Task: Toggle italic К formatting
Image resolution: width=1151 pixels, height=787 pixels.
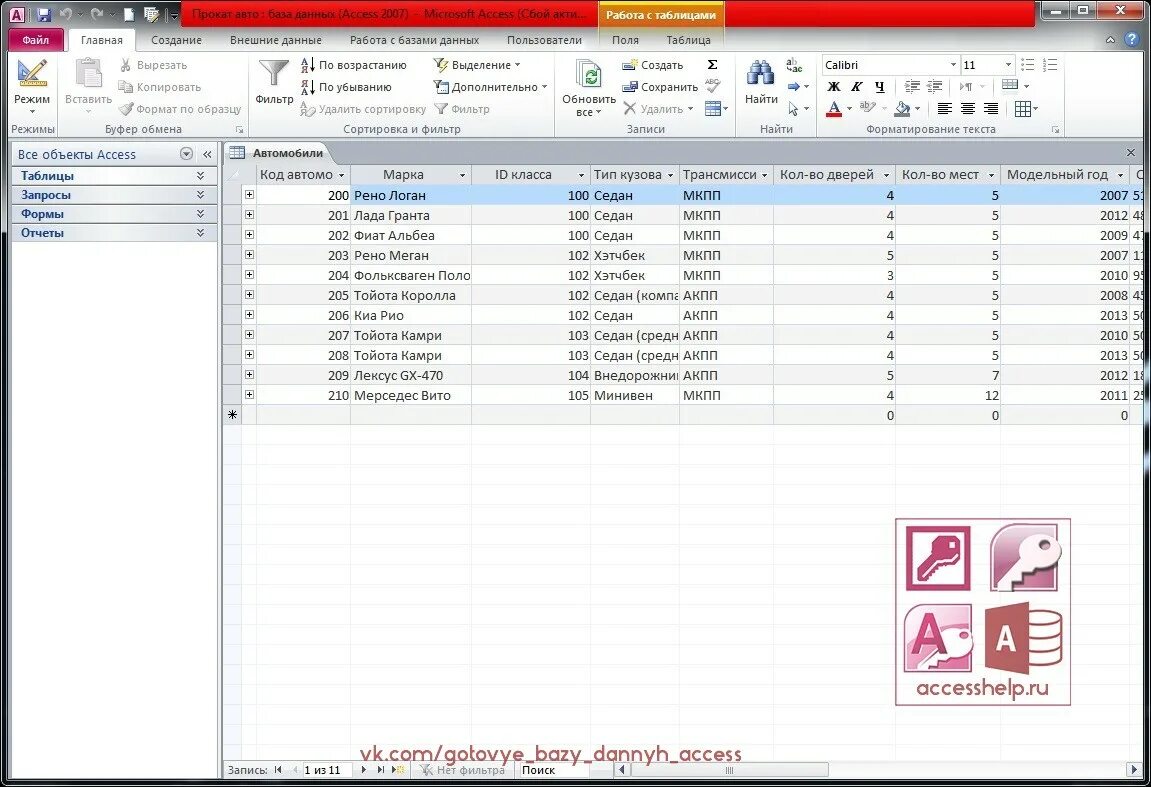Action: tap(857, 87)
